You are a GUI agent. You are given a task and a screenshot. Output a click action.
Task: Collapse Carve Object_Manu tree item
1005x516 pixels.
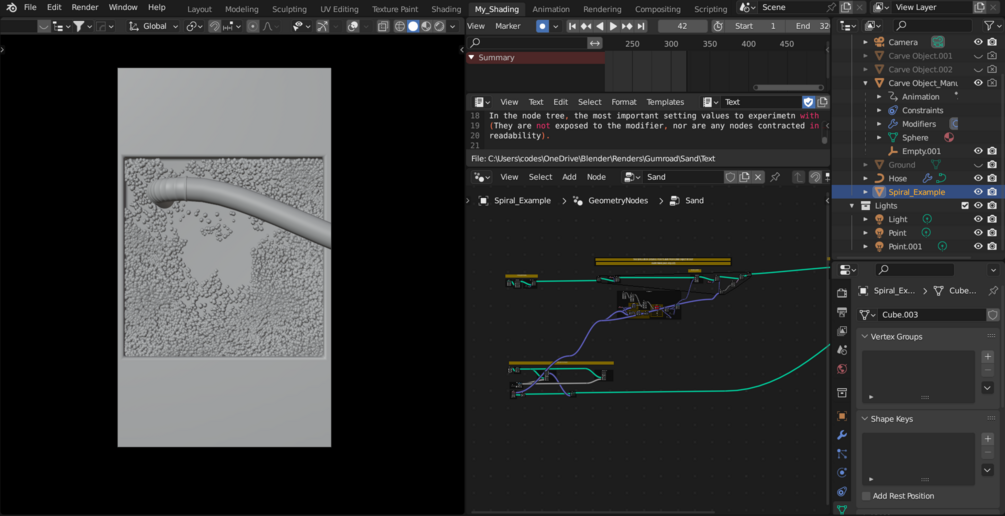[x=865, y=83]
